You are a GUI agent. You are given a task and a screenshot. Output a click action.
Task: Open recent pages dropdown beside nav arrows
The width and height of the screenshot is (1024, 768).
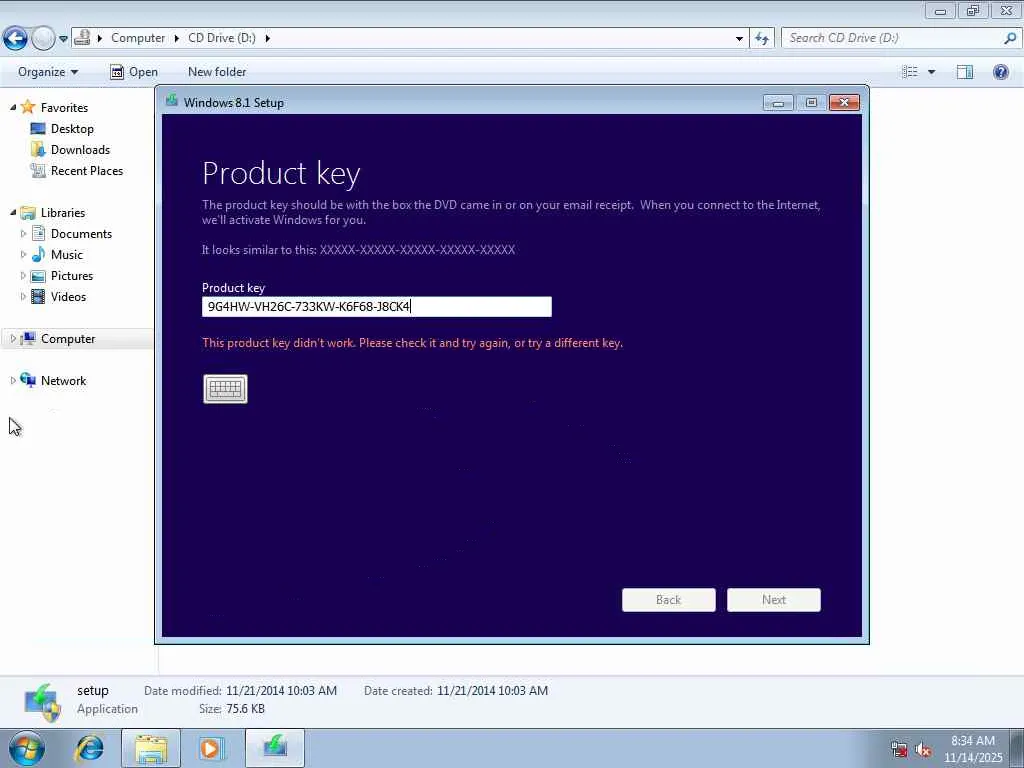pyautogui.click(x=63, y=39)
